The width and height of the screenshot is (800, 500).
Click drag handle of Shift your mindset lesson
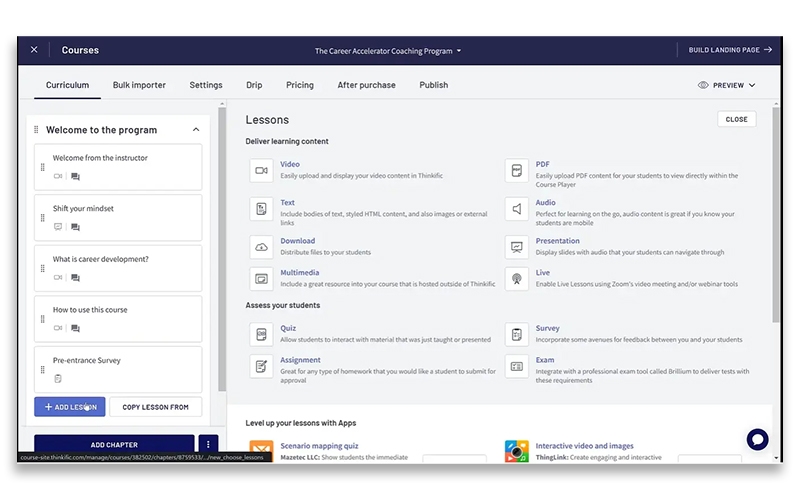(42, 218)
